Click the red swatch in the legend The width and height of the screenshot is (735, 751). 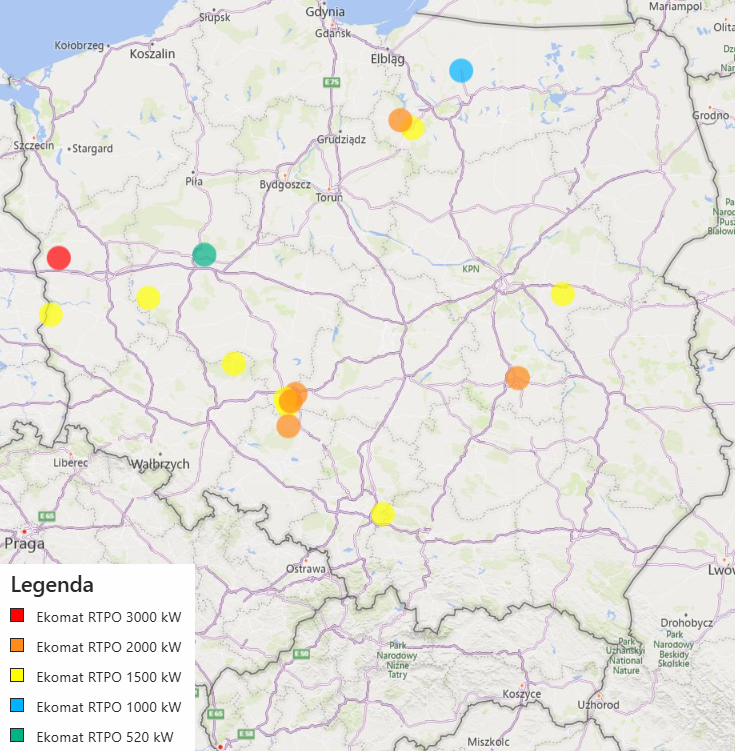pyautogui.click(x=16, y=616)
